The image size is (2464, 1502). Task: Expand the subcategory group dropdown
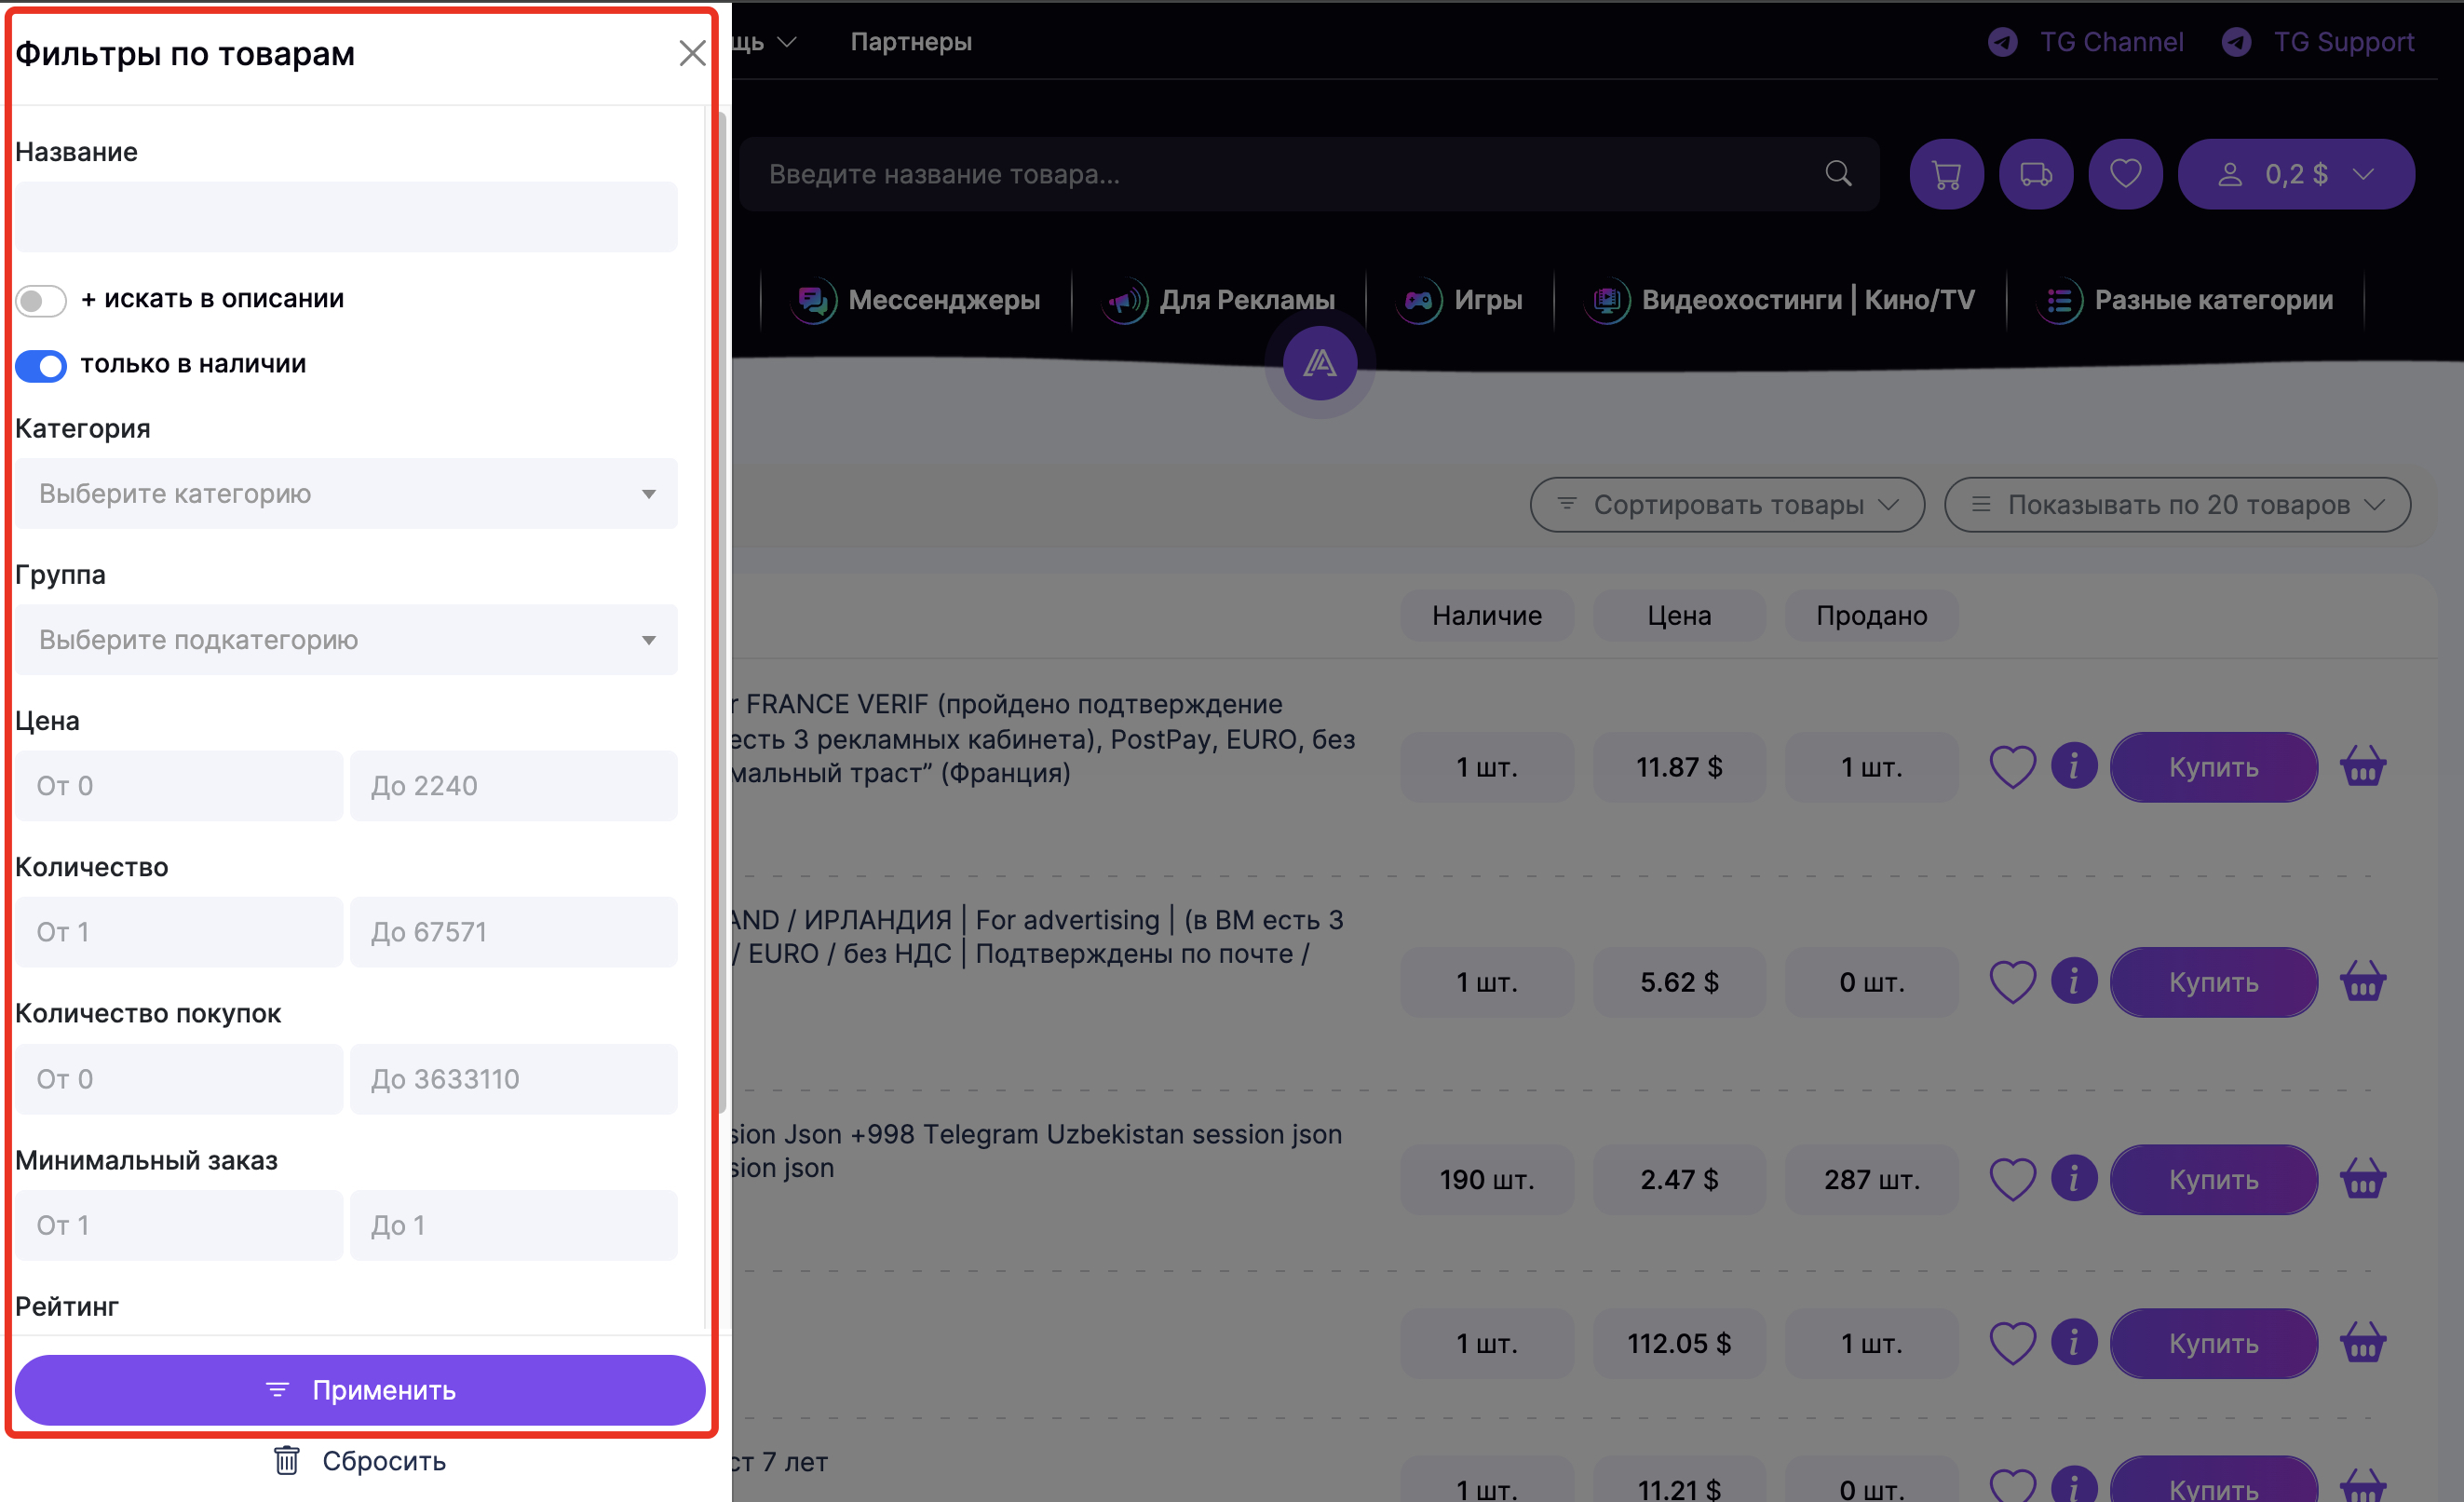[x=346, y=640]
